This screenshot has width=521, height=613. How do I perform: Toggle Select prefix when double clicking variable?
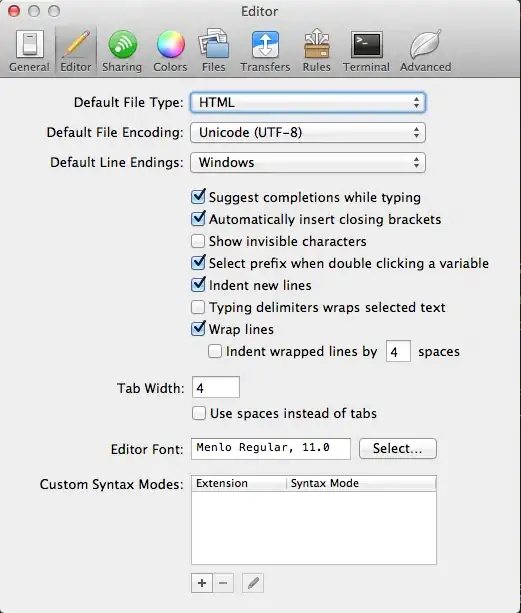click(x=198, y=263)
